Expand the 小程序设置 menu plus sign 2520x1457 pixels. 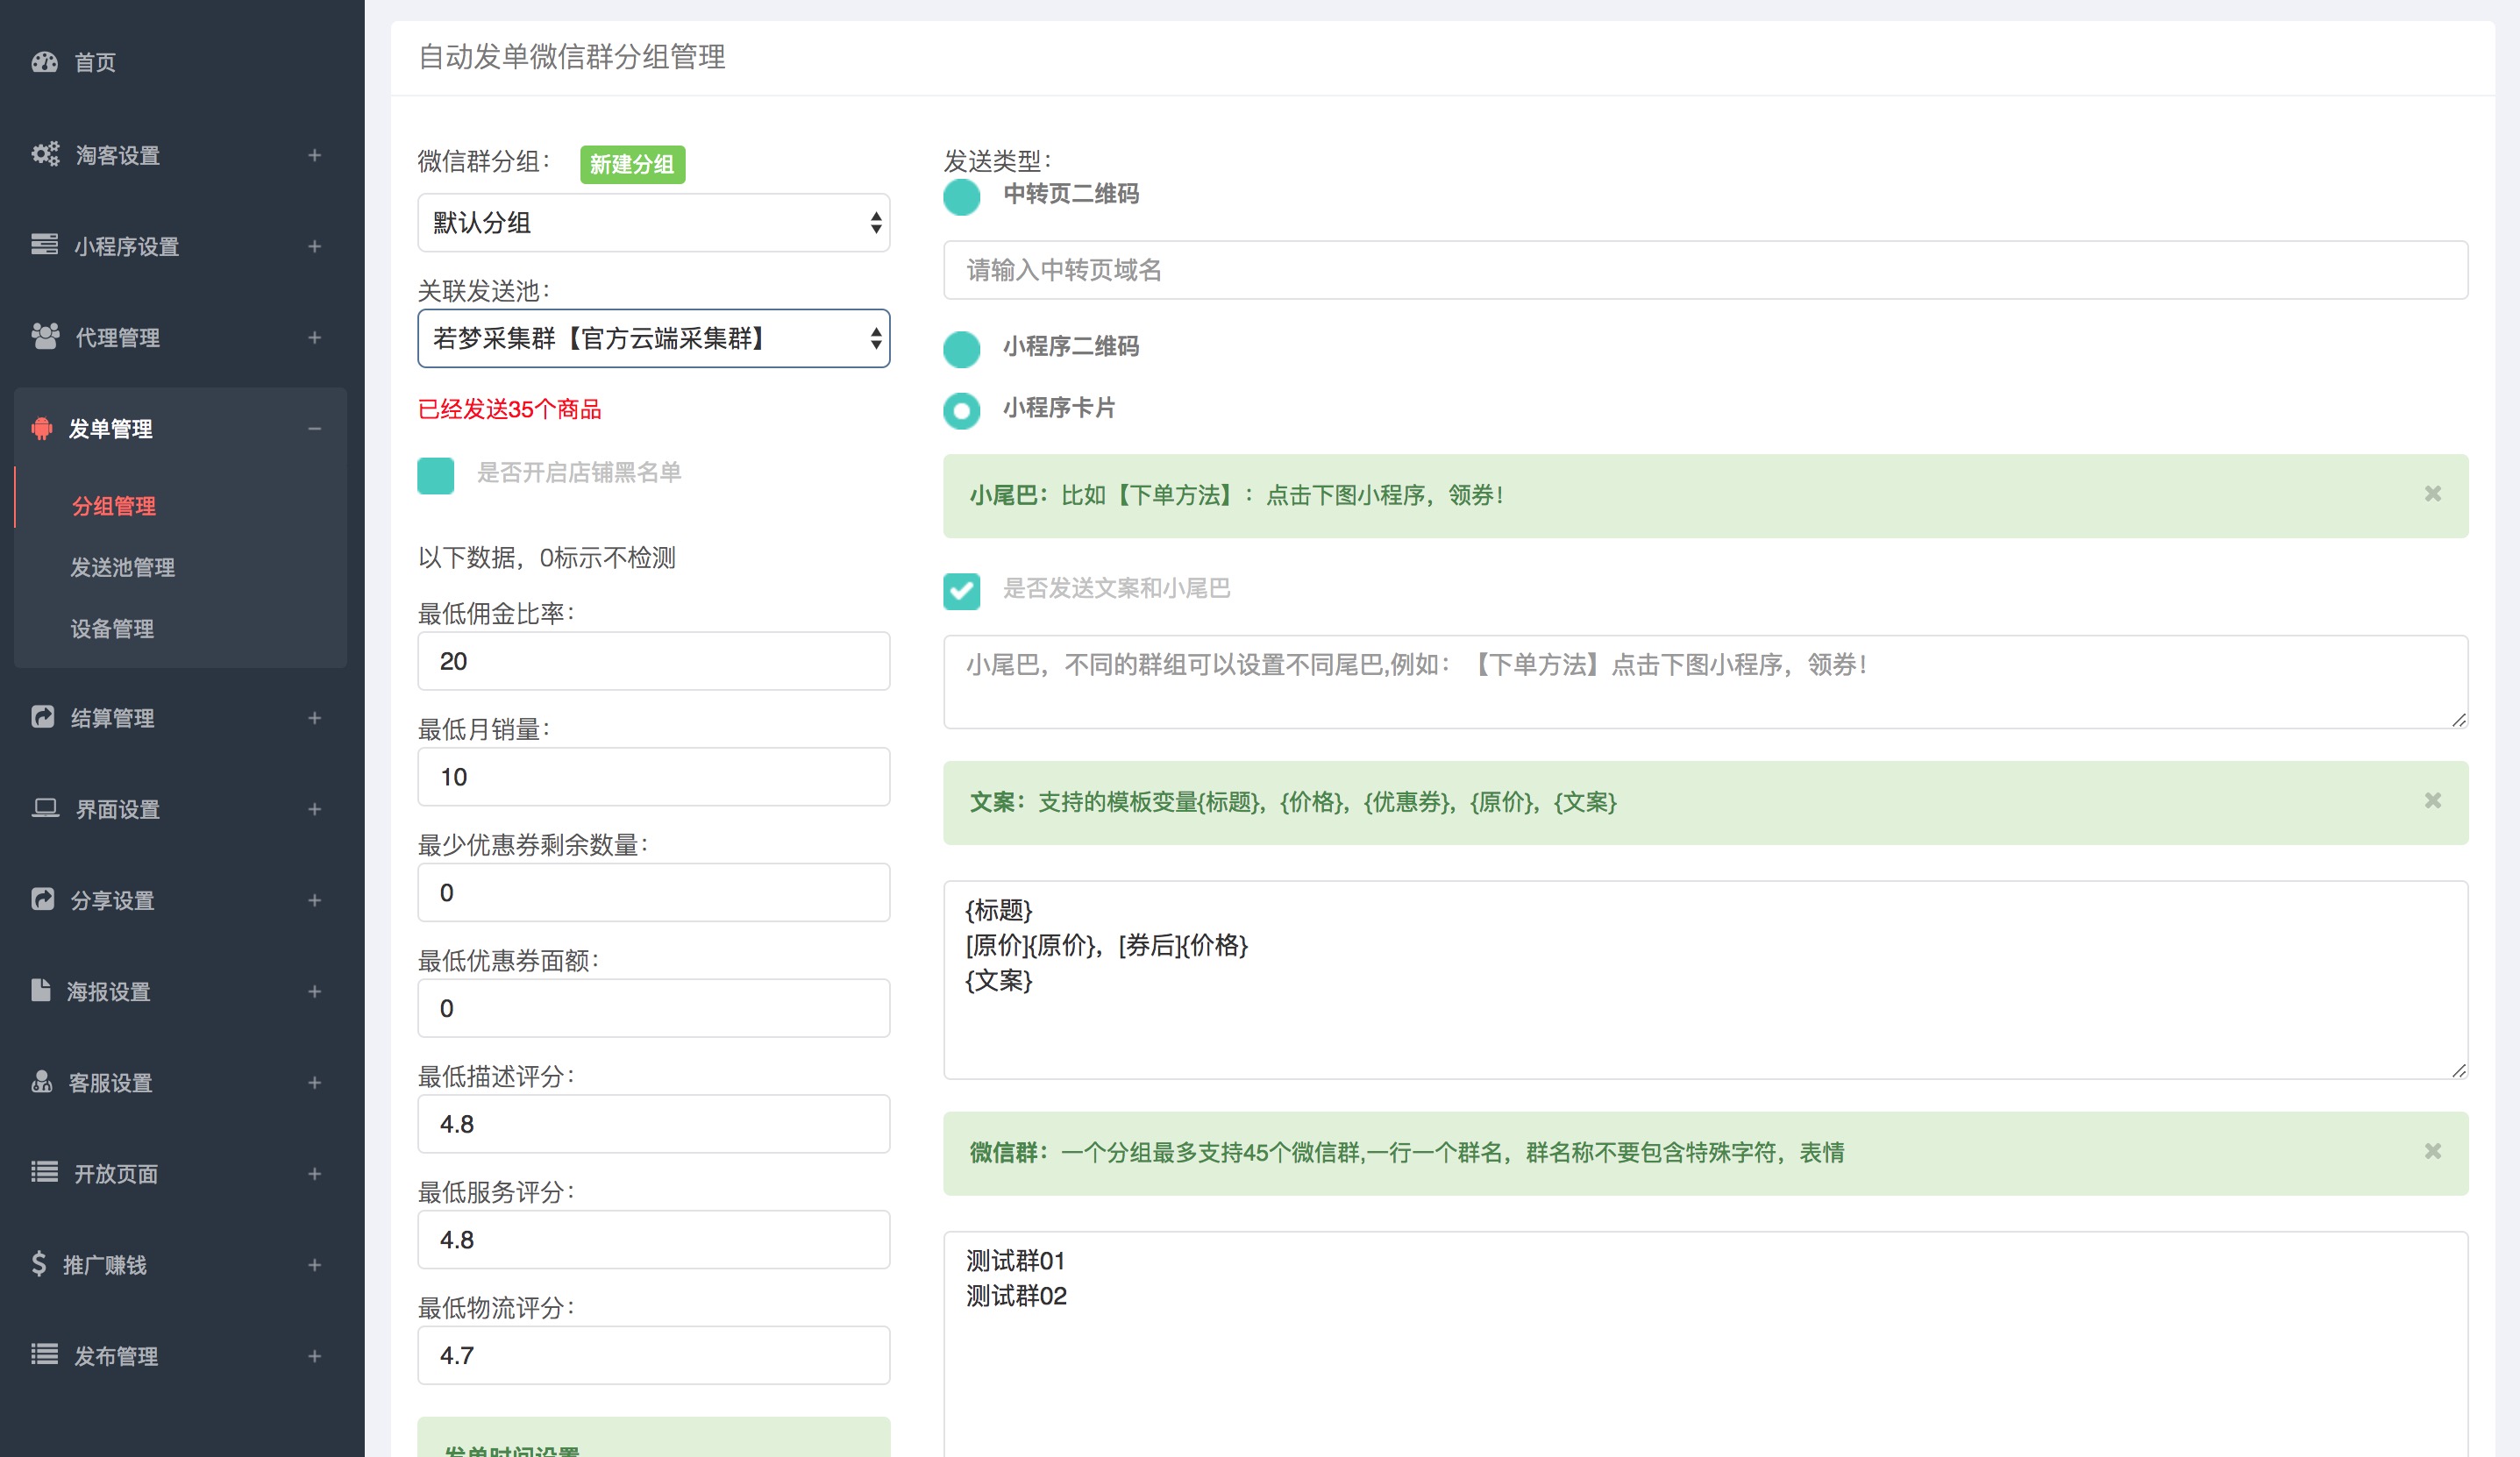(314, 246)
